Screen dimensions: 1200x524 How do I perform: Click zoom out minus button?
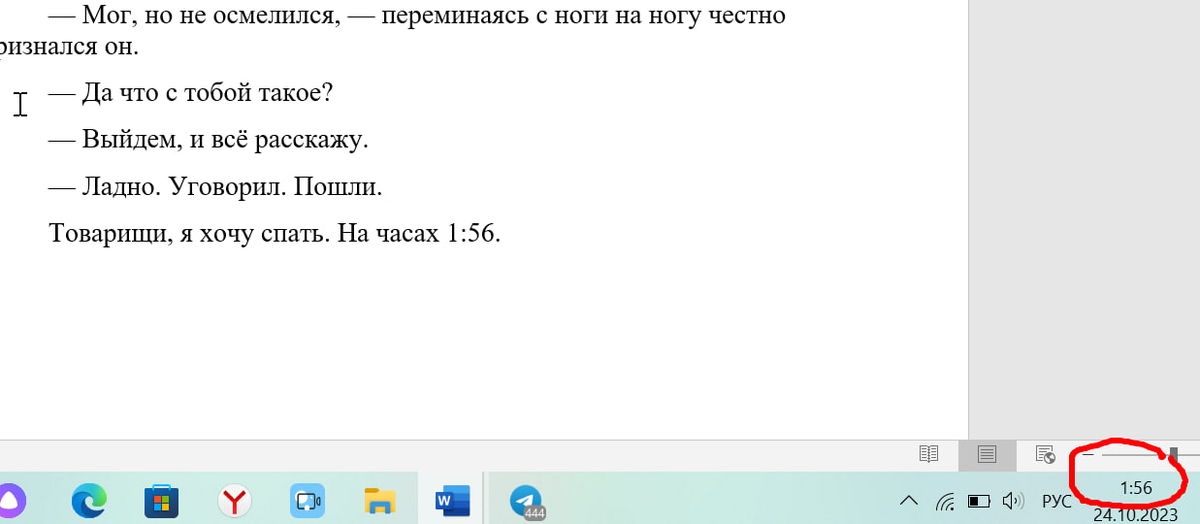1089,455
